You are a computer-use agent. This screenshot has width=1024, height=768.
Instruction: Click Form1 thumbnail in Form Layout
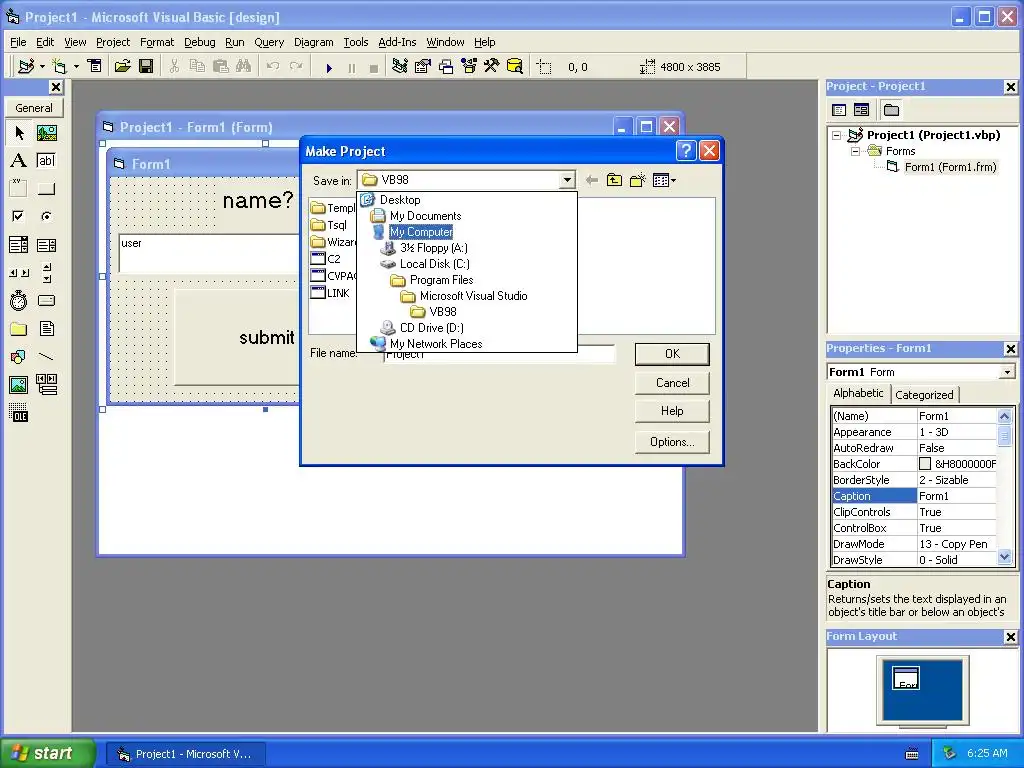tap(906, 678)
